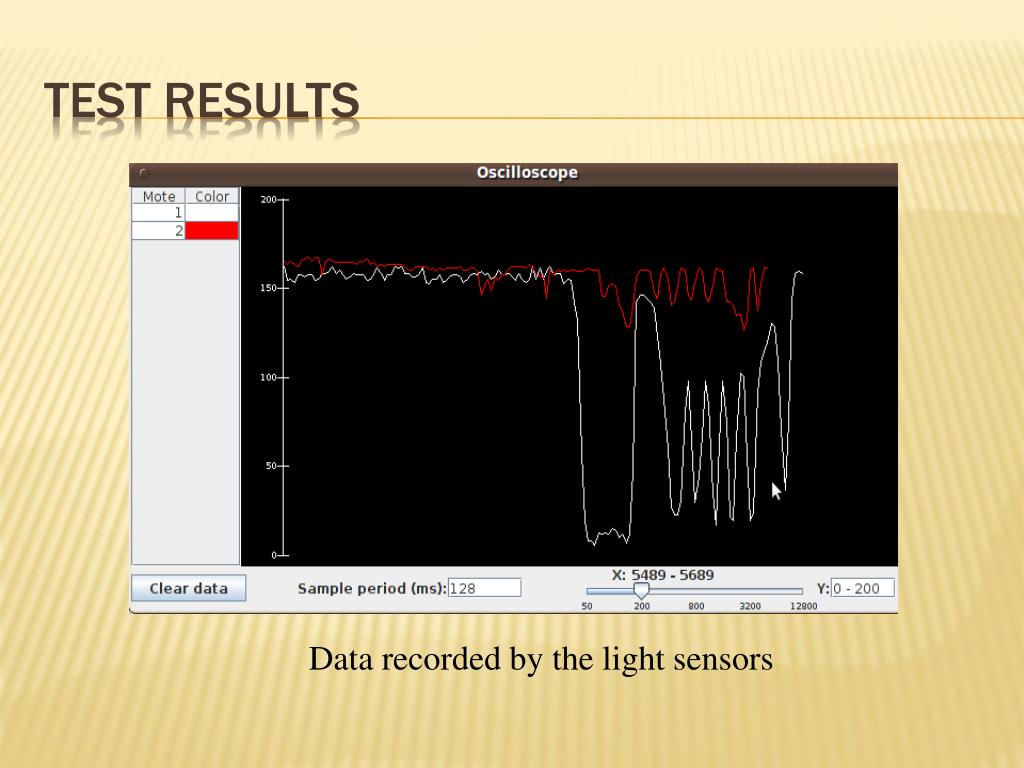Screen dimensions: 1024x768
Task: Click the Test Results slide title
Action: coord(201,101)
